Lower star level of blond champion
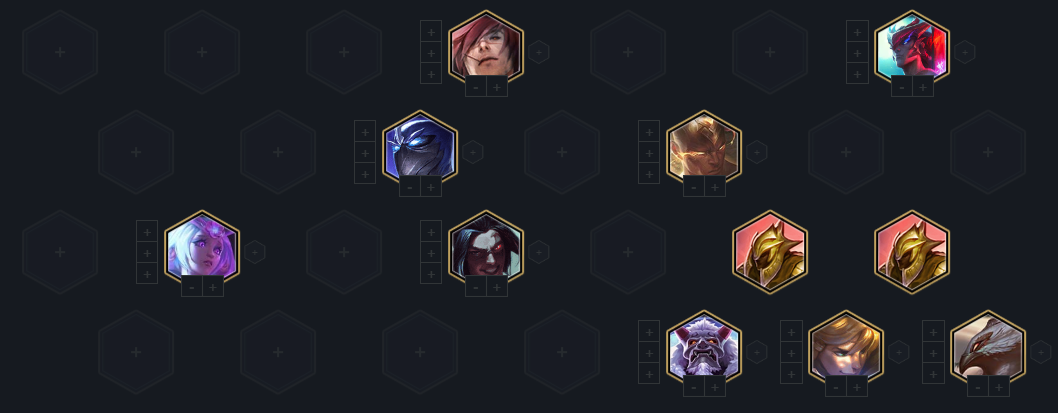The width and height of the screenshot is (1058, 413). 835,386
